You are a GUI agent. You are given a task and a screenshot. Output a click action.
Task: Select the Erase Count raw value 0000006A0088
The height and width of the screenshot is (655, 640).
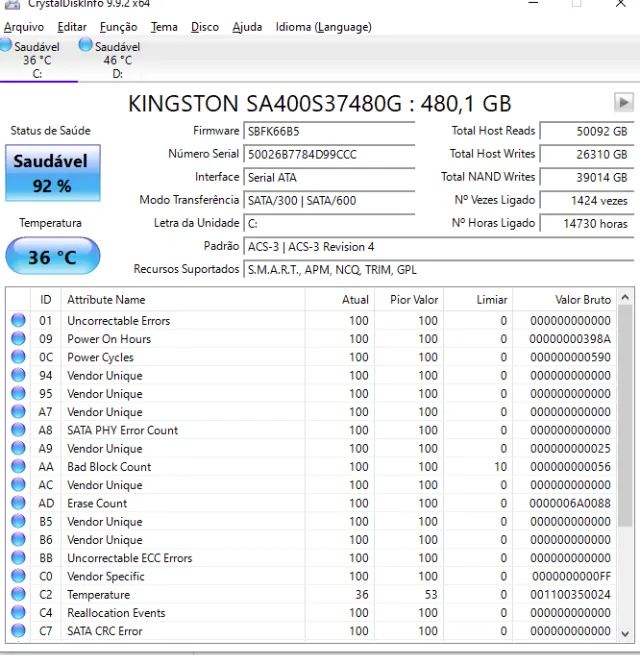pos(570,503)
